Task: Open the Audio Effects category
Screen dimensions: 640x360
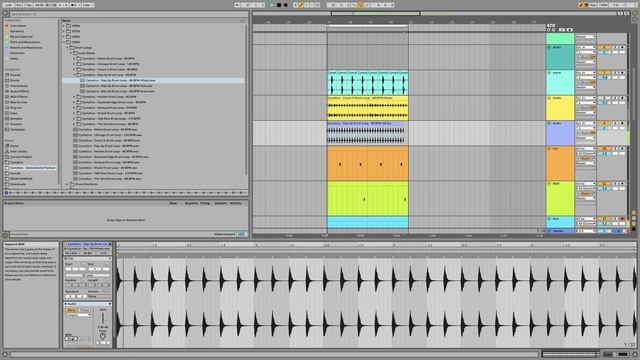Action: [19, 91]
